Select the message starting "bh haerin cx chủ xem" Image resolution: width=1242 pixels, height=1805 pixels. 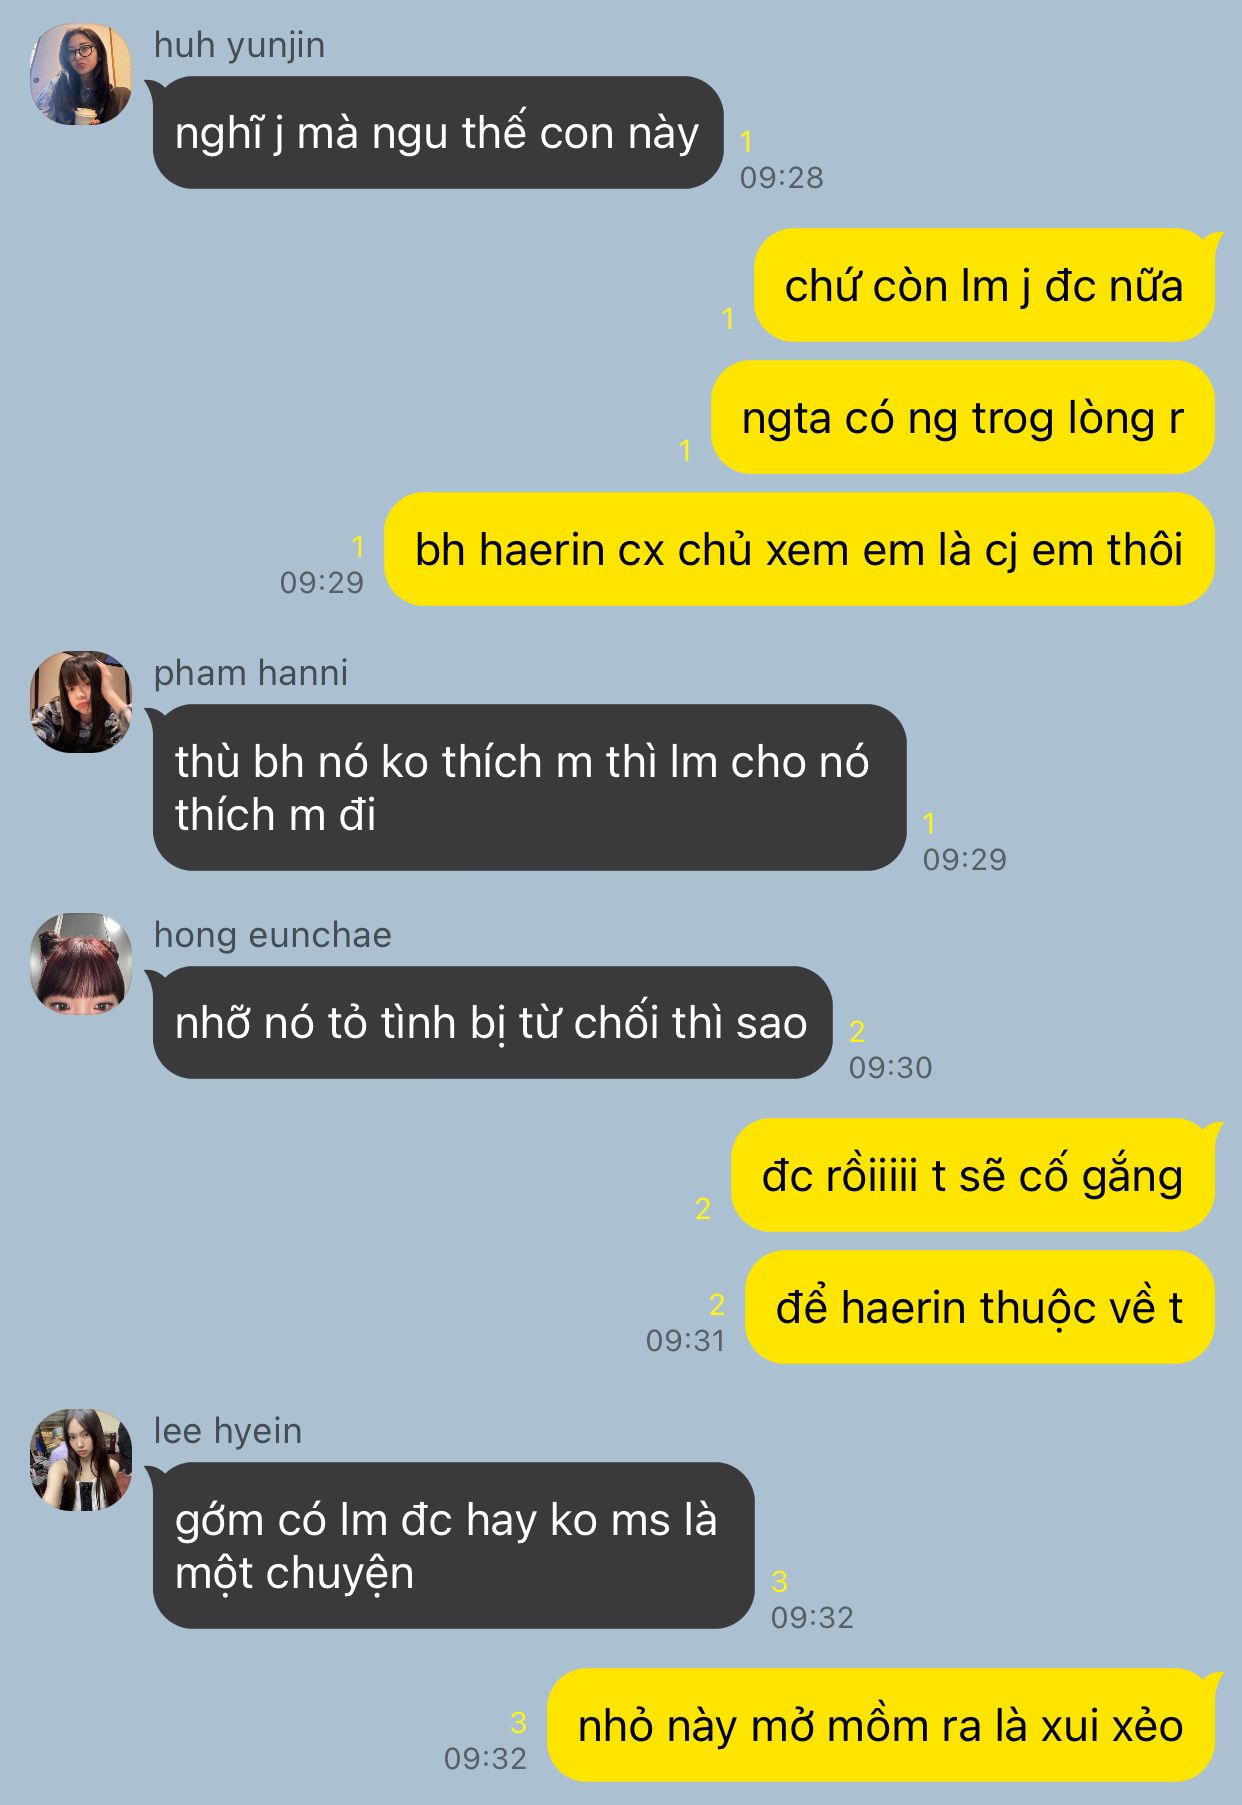tap(799, 549)
